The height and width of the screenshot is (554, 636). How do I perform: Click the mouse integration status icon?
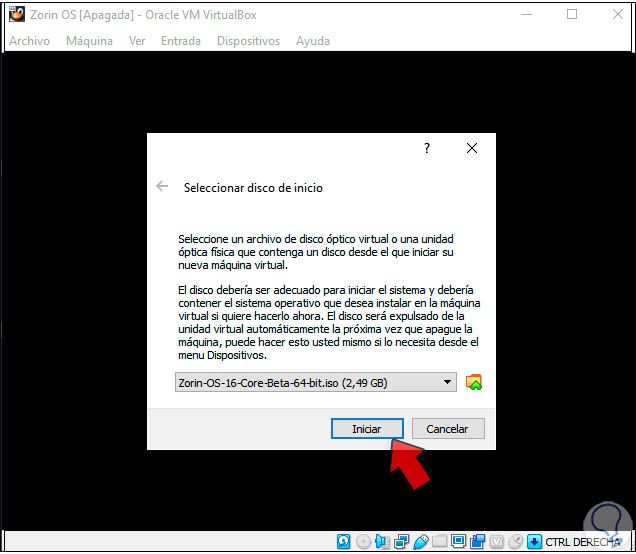(516, 541)
